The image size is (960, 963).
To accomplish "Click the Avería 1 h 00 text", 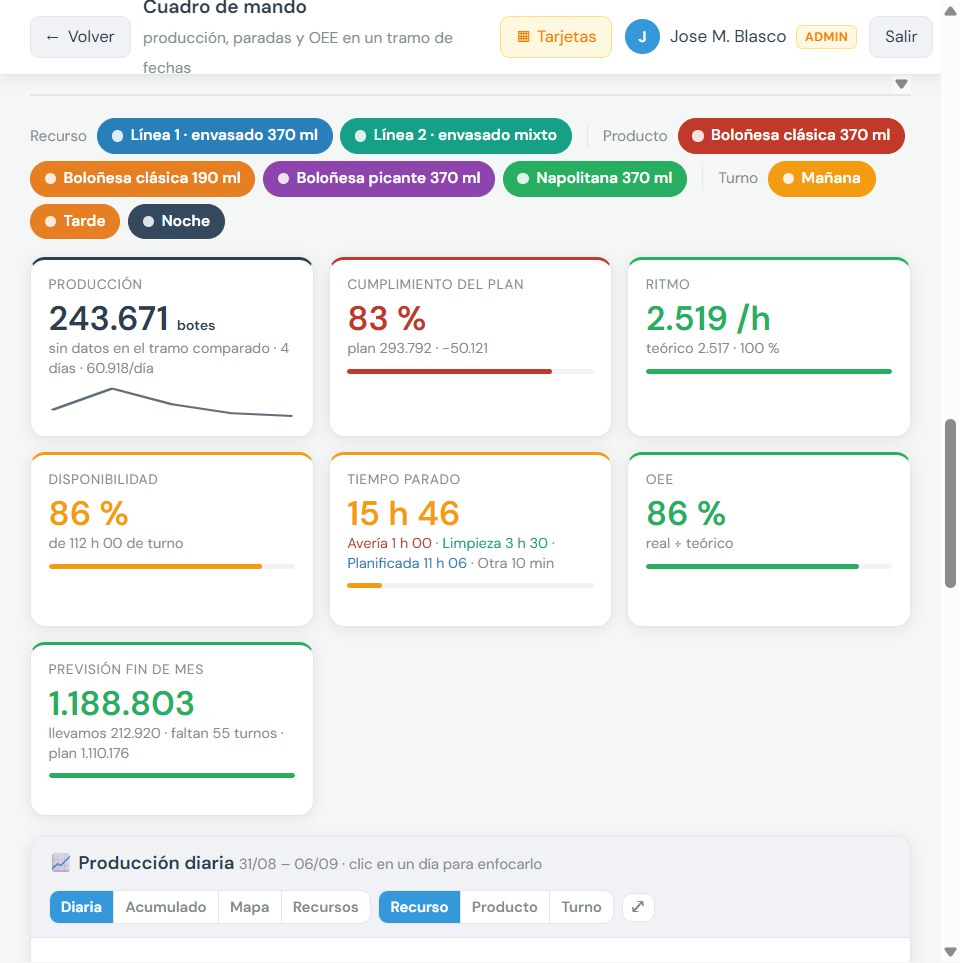I will click(389, 544).
